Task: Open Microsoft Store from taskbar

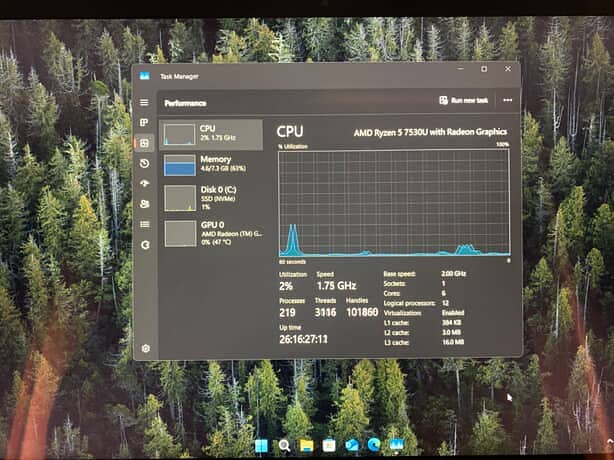Action: point(329,446)
